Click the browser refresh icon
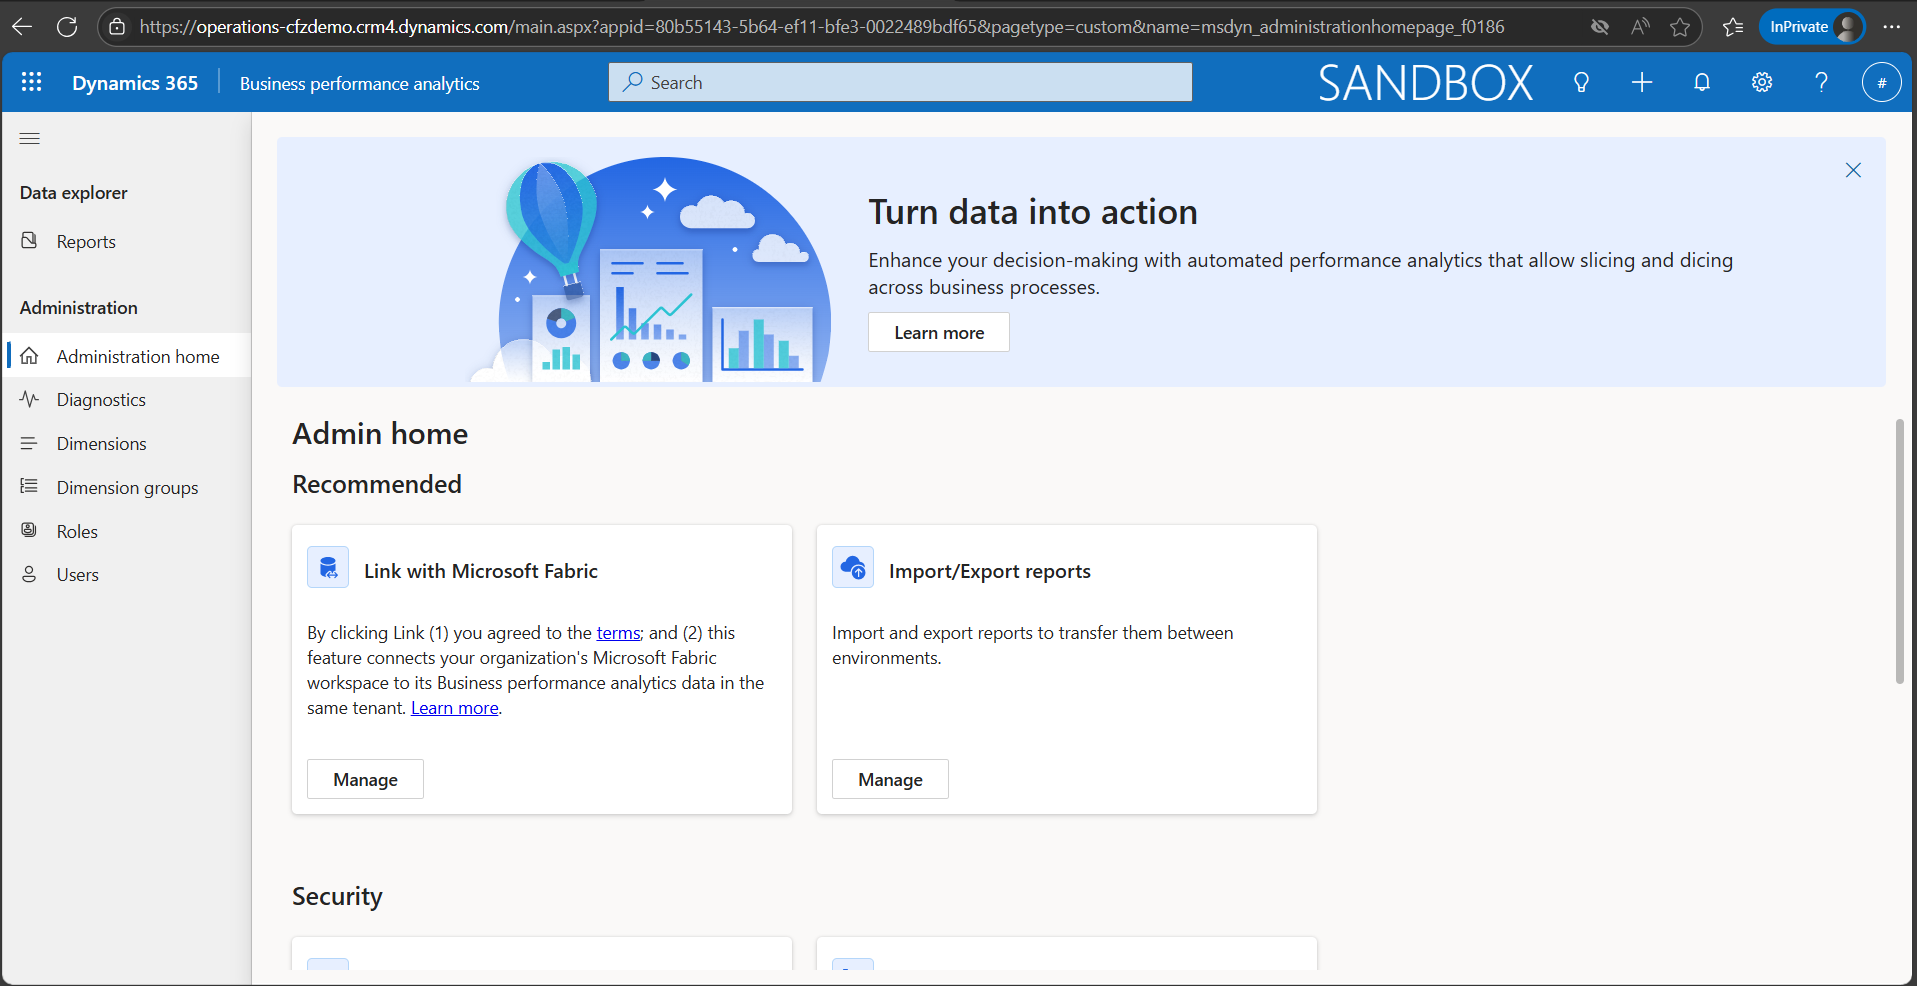Image resolution: width=1917 pixels, height=986 pixels. tap(67, 27)
